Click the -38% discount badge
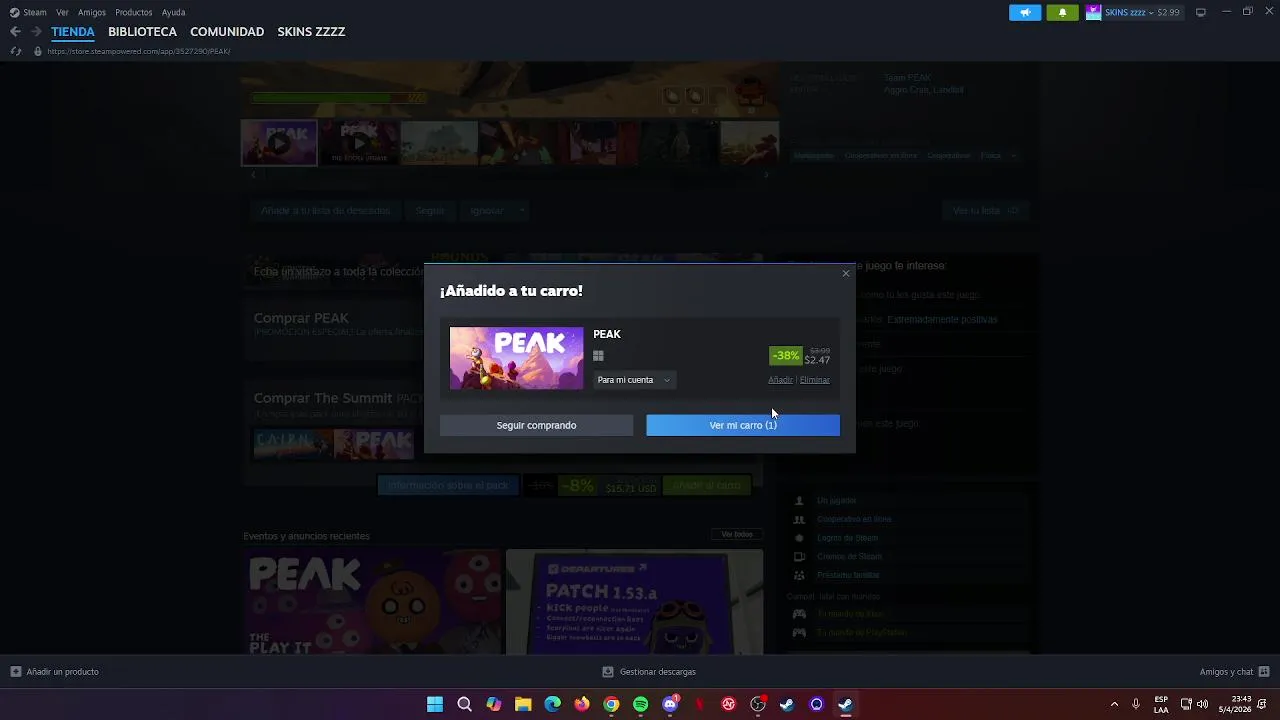The width and height of the screenshot is (1280, 720). pyautogui.click(x=786, y=356)
